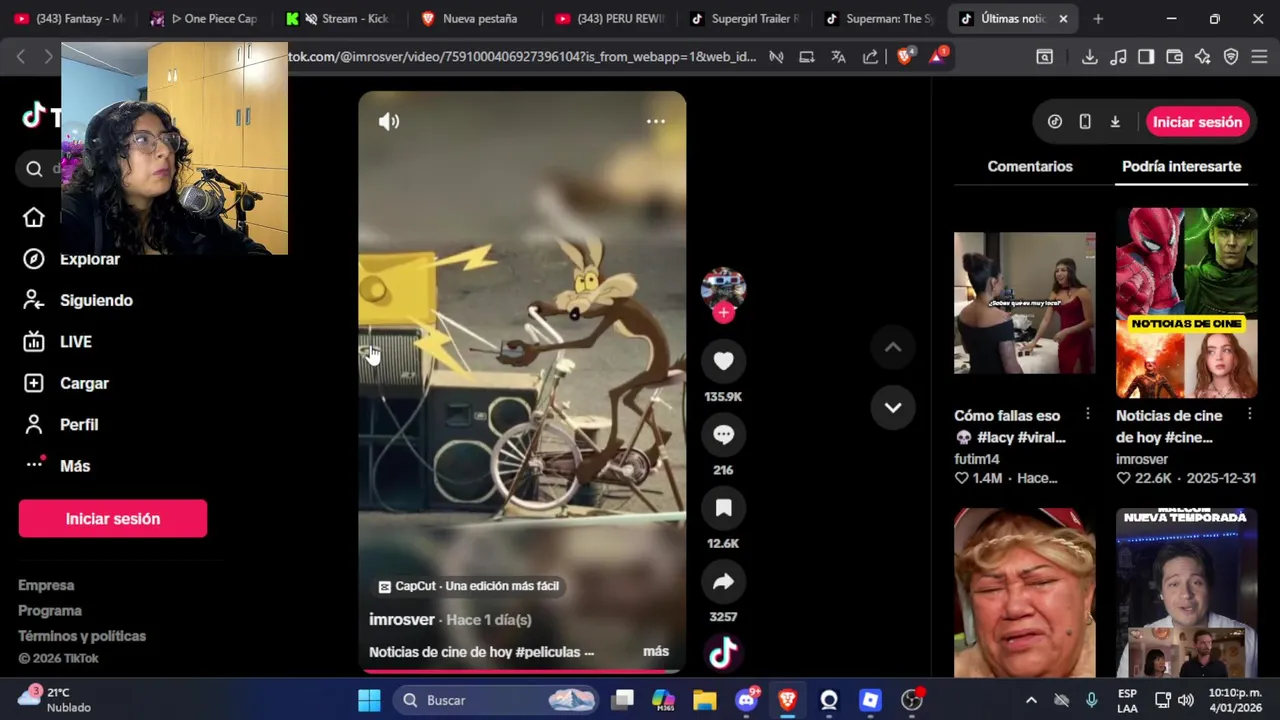Screen dimensions: 1280x720
Task: Open a new browser tab with plus
Action: [x=1098, y=18]
